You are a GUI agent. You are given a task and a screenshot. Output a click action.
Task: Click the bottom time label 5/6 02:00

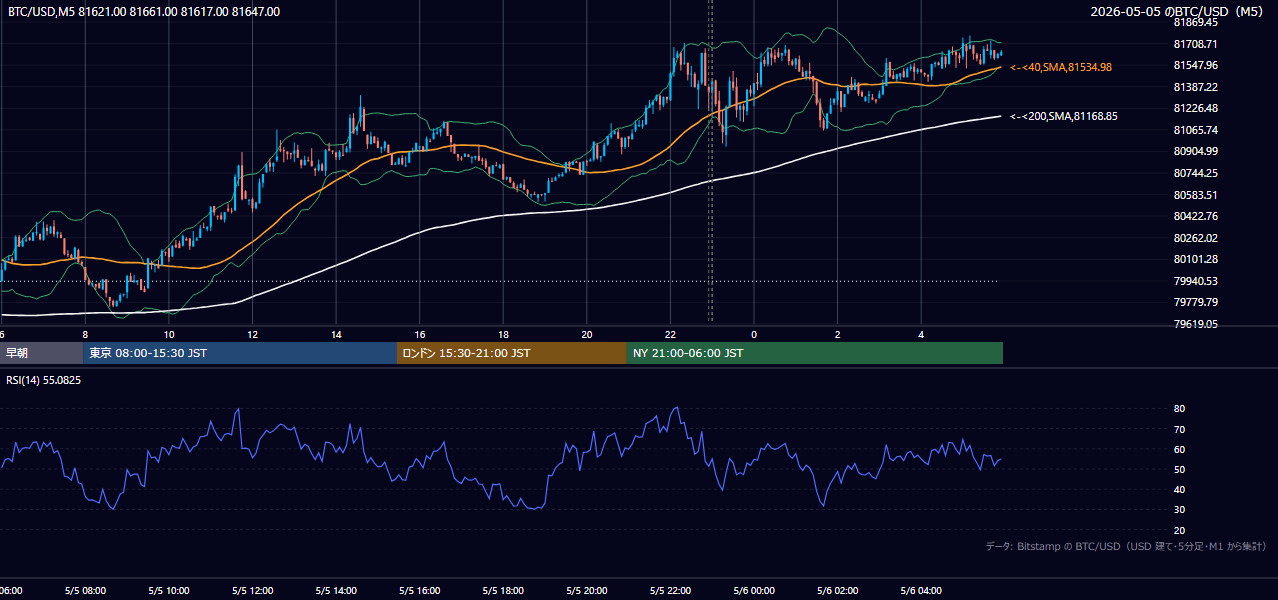pos(838,591)
